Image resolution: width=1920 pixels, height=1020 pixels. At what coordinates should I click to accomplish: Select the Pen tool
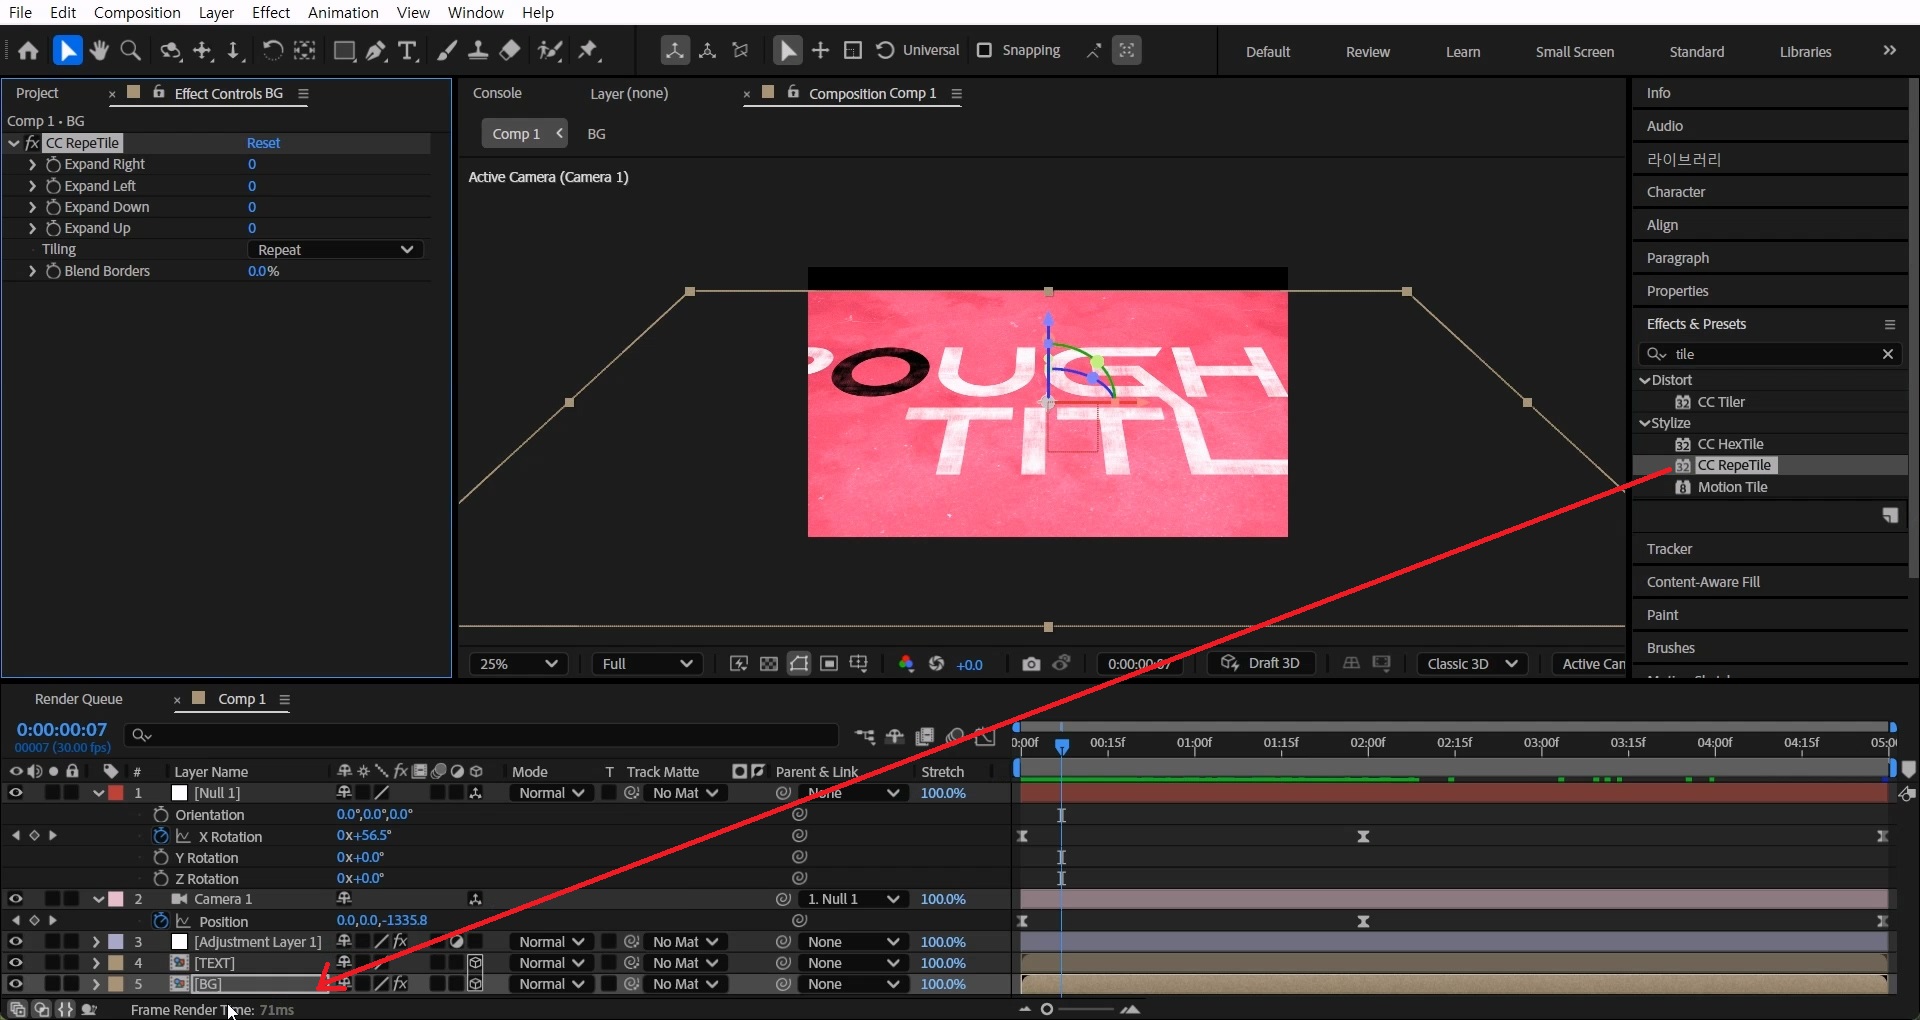376,51
